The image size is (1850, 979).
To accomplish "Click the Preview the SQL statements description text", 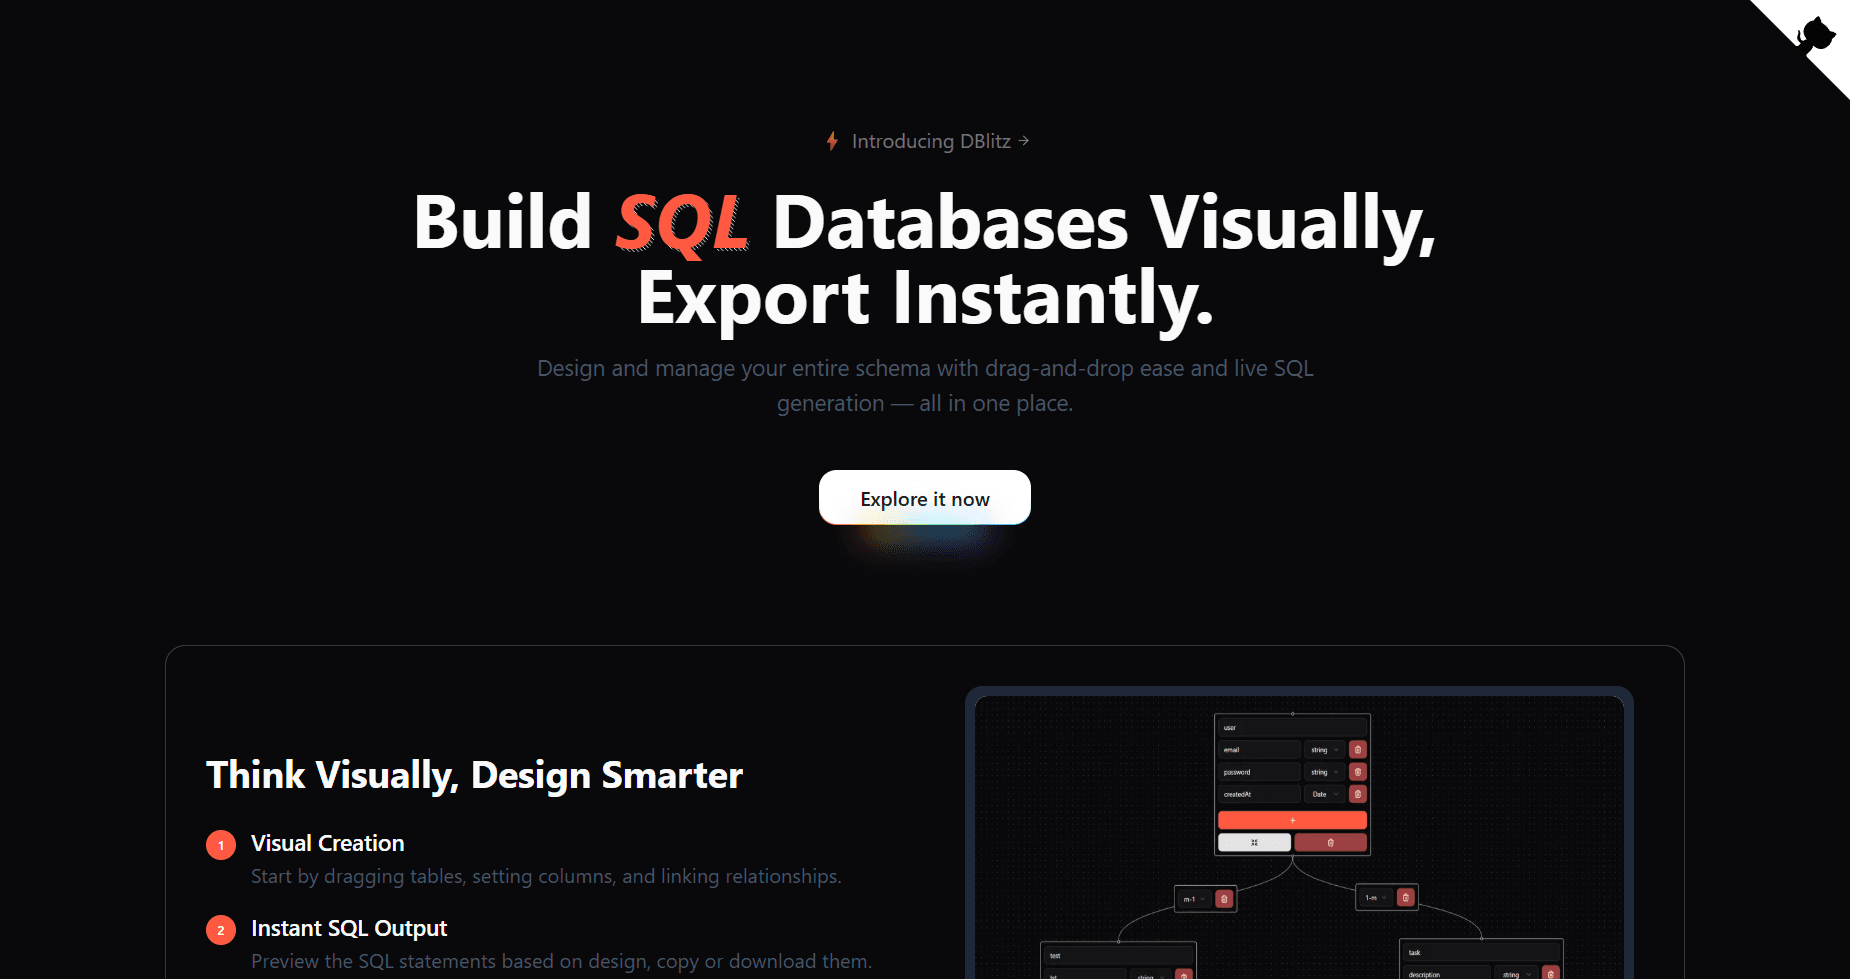I will tap(561, 961).
